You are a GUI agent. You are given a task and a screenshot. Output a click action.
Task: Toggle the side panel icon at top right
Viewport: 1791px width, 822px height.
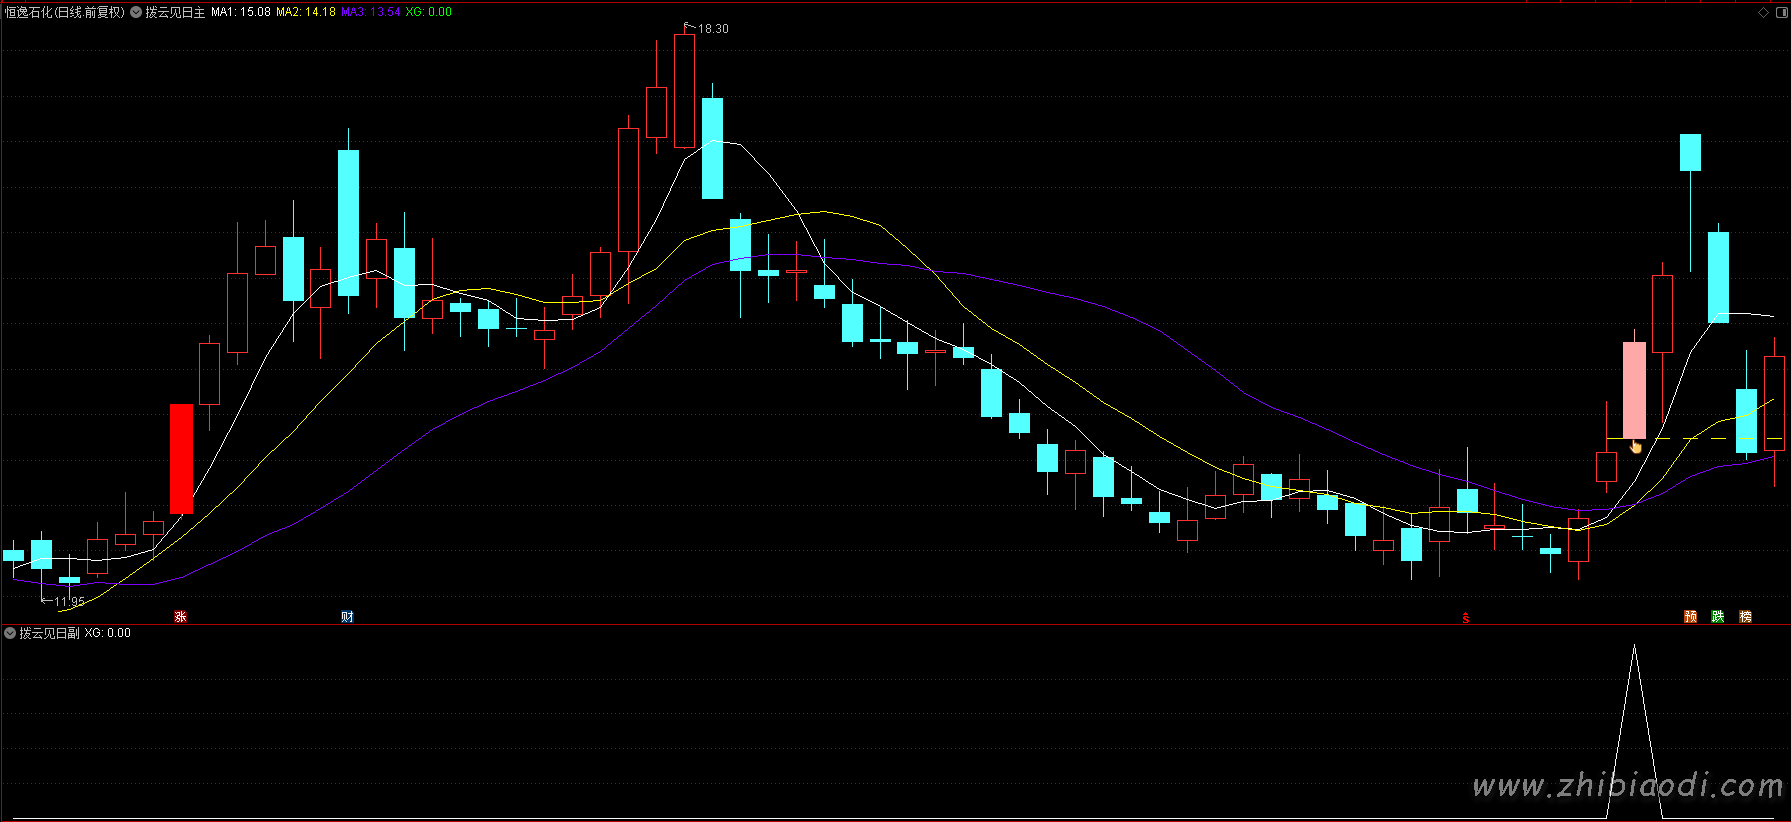(1781, 12)
